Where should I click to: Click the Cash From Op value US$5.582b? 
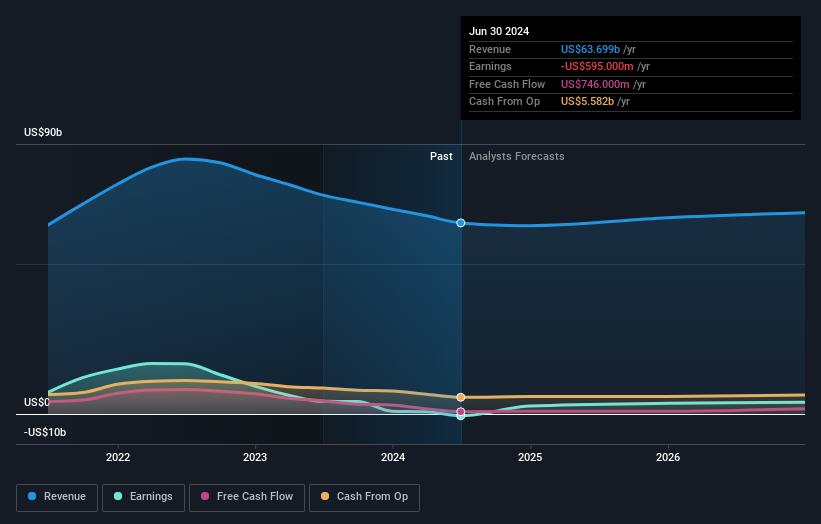[x=587, y=102]
